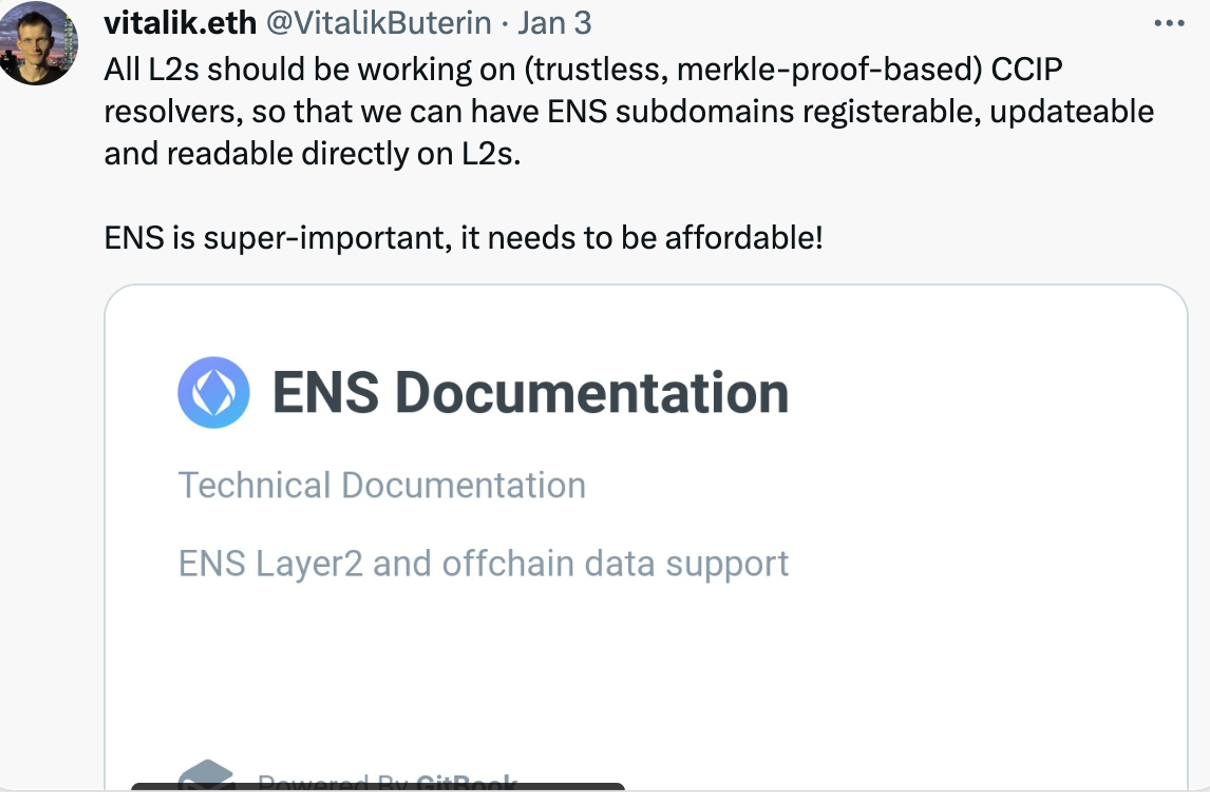The height and width of the screenshot is (792, 1210).
Task: Select the ENS Layer2 and offchain description
Action: coord(483,563)
